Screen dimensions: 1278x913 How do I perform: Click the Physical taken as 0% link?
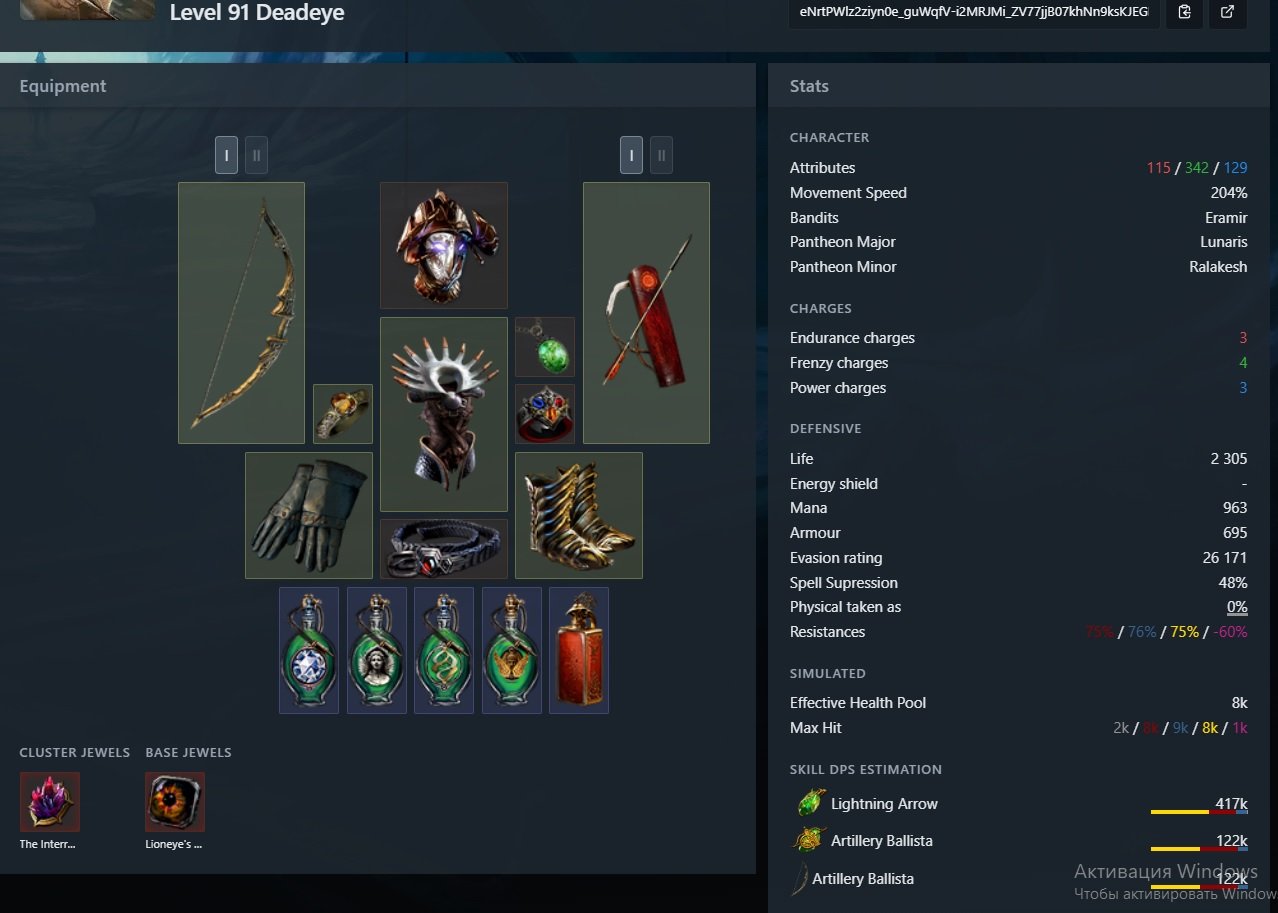coord(1237,607)
